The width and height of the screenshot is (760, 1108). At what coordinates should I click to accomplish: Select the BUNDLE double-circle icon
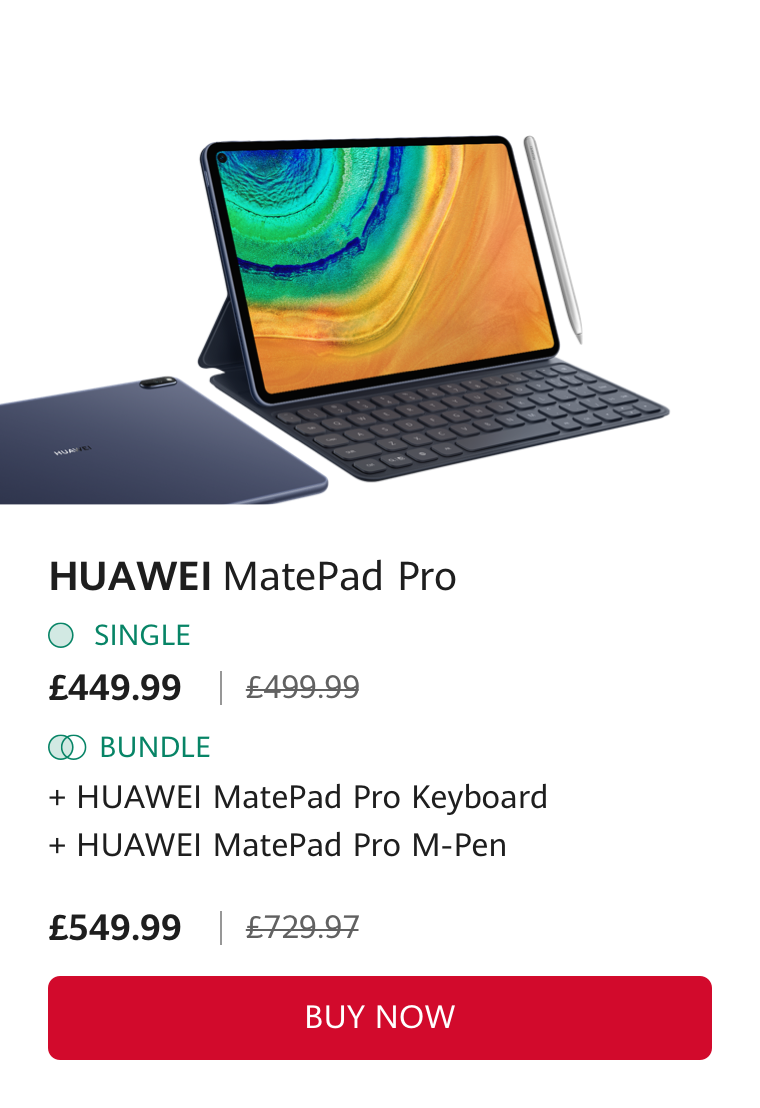(67, 747)
